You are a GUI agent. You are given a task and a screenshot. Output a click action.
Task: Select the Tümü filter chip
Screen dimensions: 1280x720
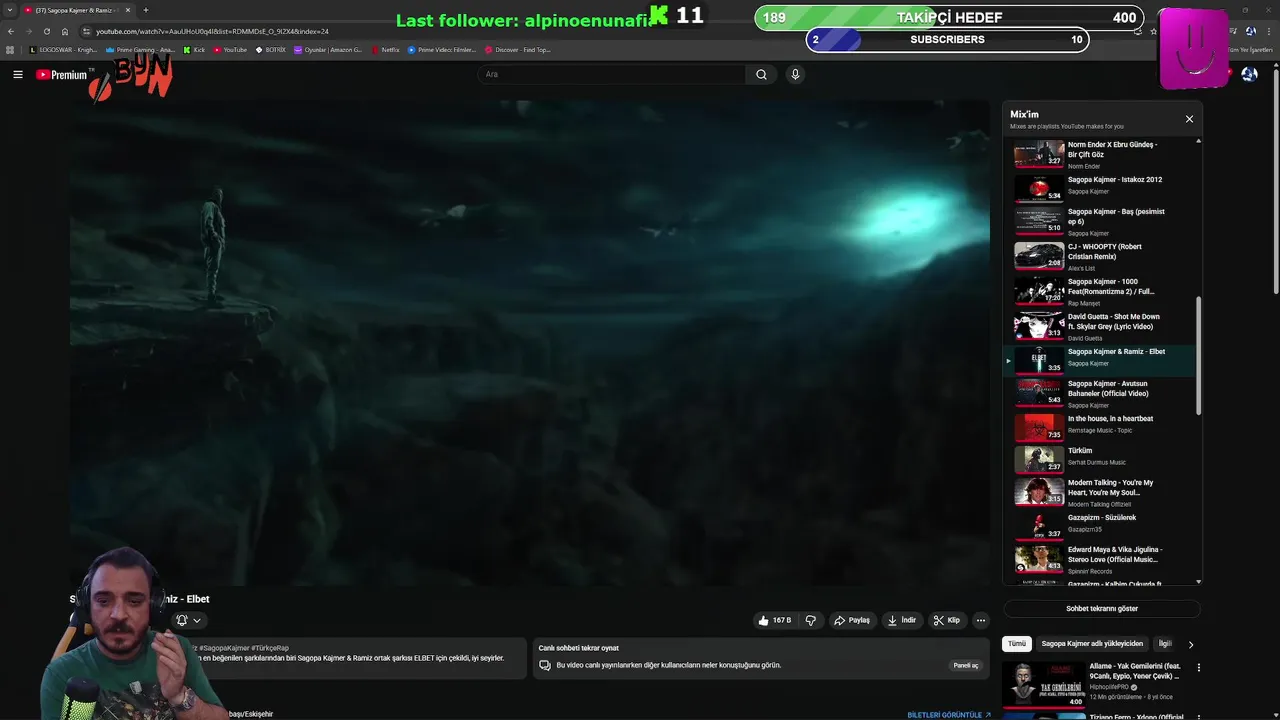[1017, 644]
